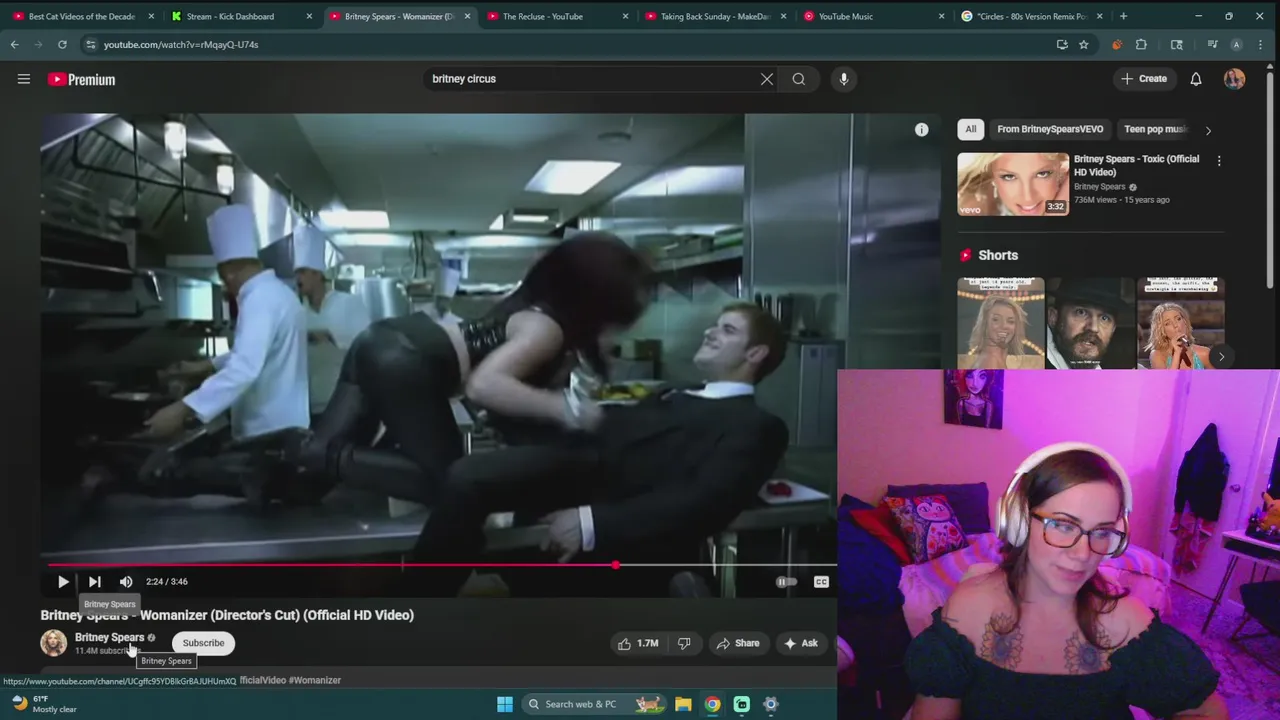Open Chrome profile A button

(x=1236, y=44)
